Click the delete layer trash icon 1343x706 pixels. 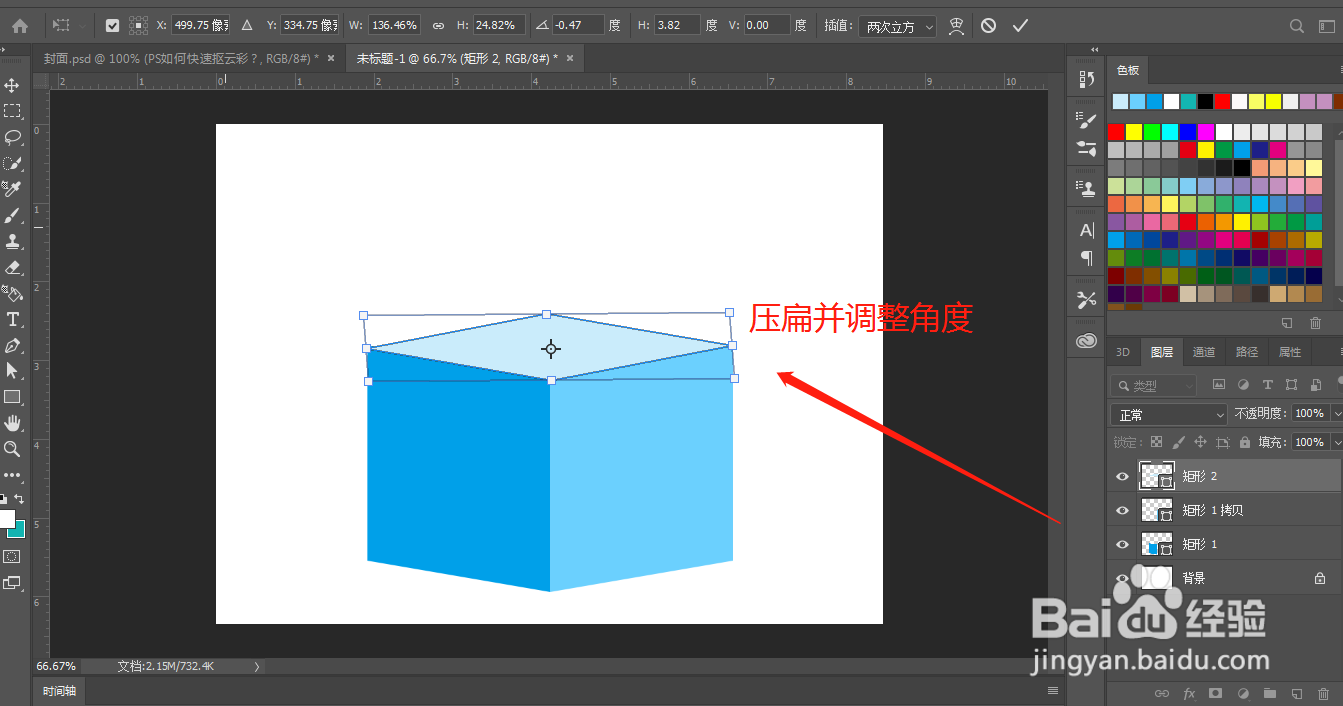click(x=1323, y=692)
